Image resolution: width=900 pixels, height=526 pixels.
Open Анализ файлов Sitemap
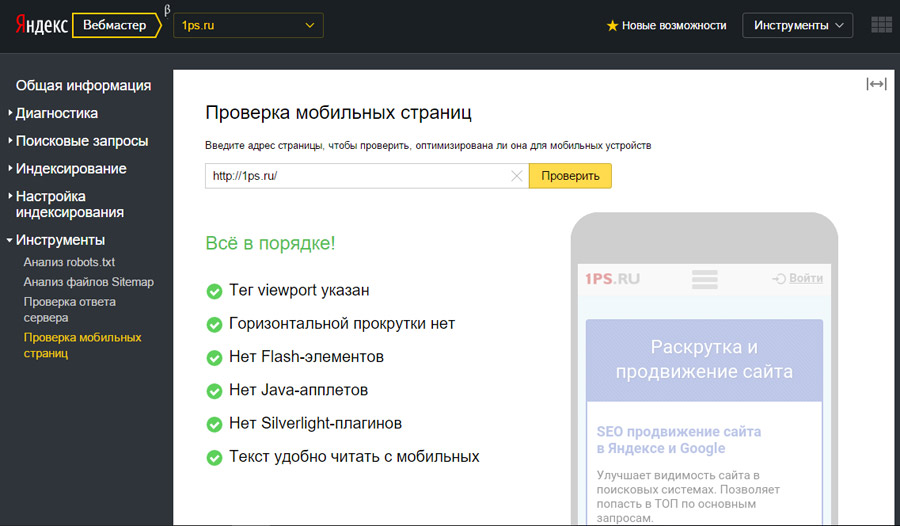click(89, 282)
